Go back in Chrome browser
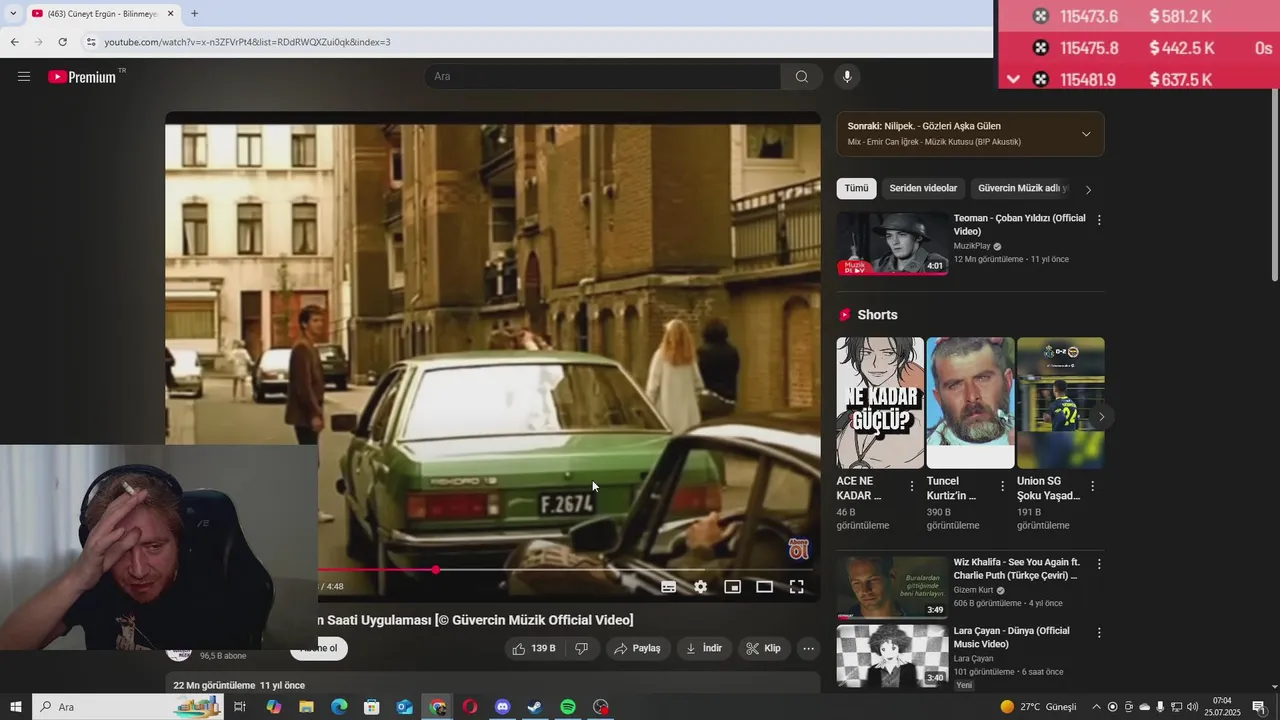Image resolution: width=1280 pixels, height=720 pixels. tap(14, 42)
